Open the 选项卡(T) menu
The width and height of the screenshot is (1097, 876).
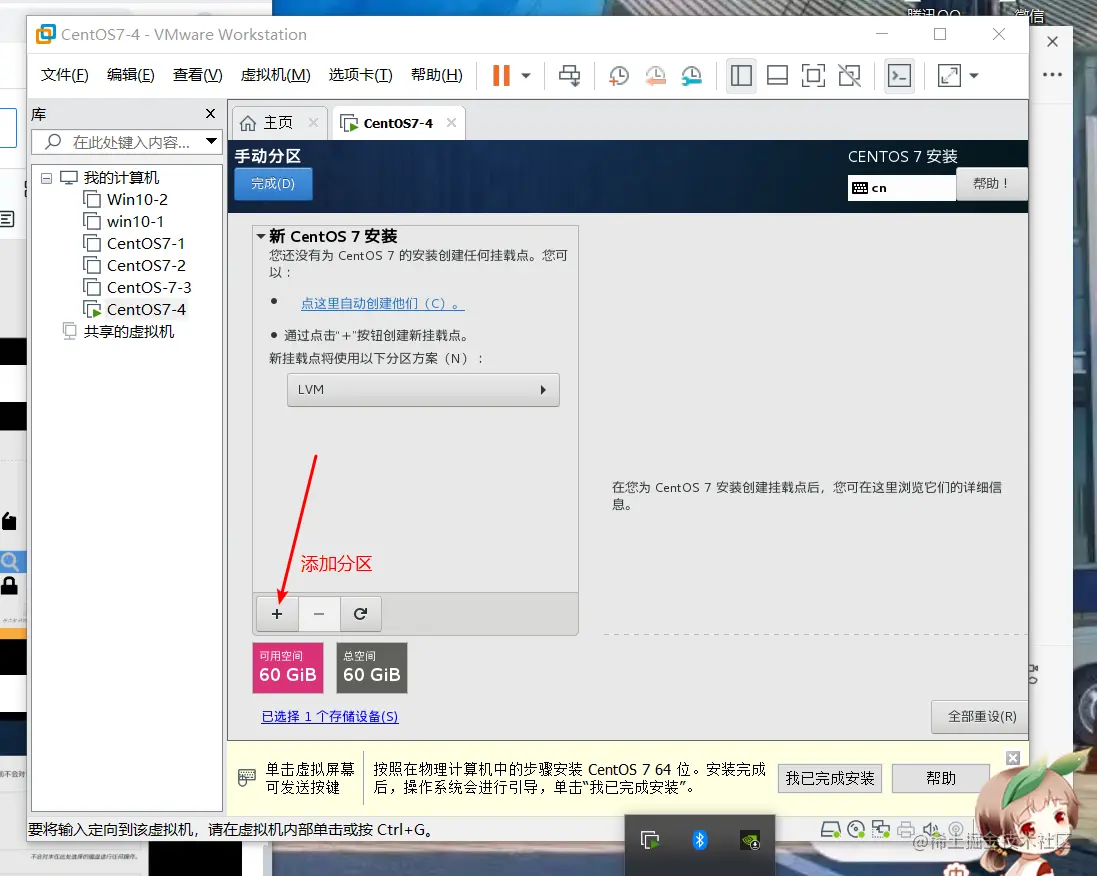click(x=360, y=75)
